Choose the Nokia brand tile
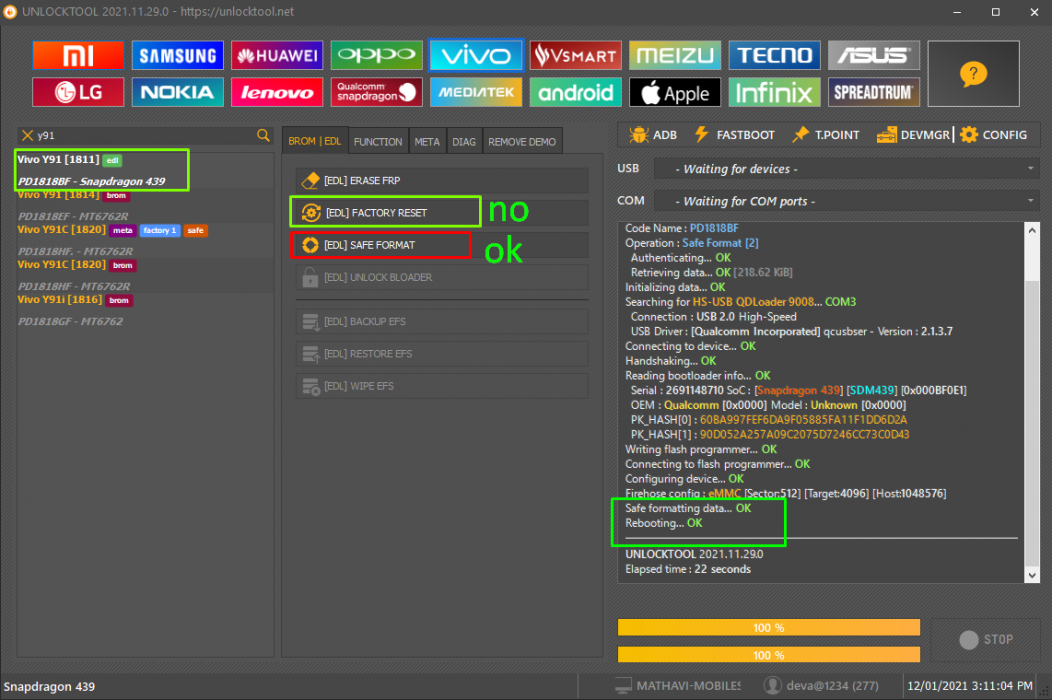This screenshot has height=700, width=1052. point(177,92)
